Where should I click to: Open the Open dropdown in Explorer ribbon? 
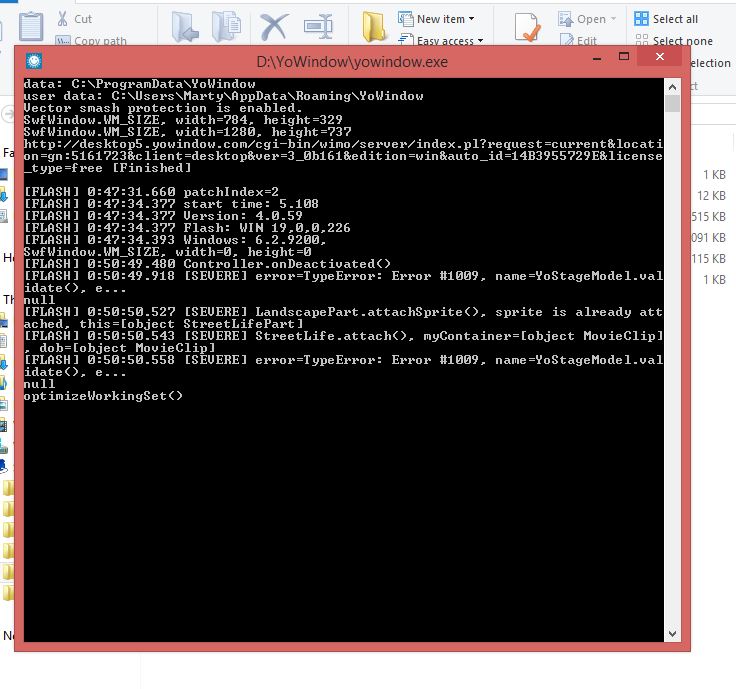coord(587,19)
